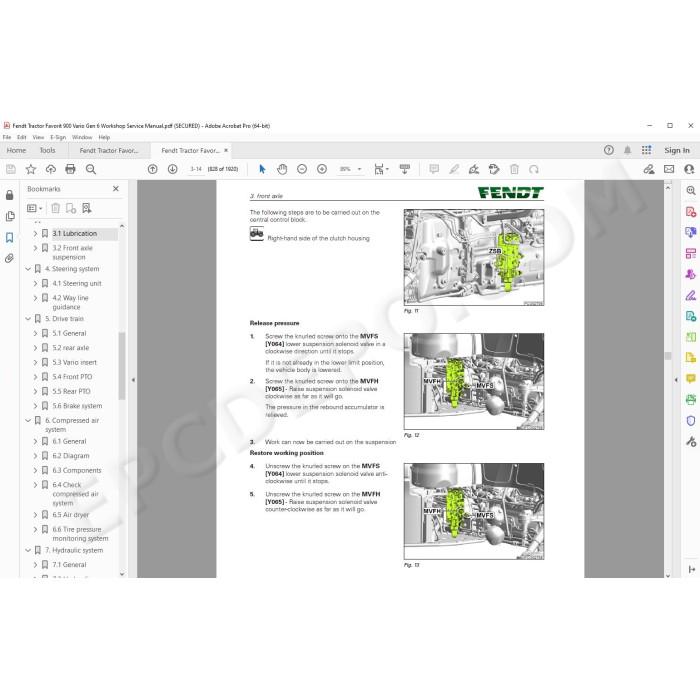Open the find text magnifier tool
This screenshot has width=700, height=700.
[91, 169]
